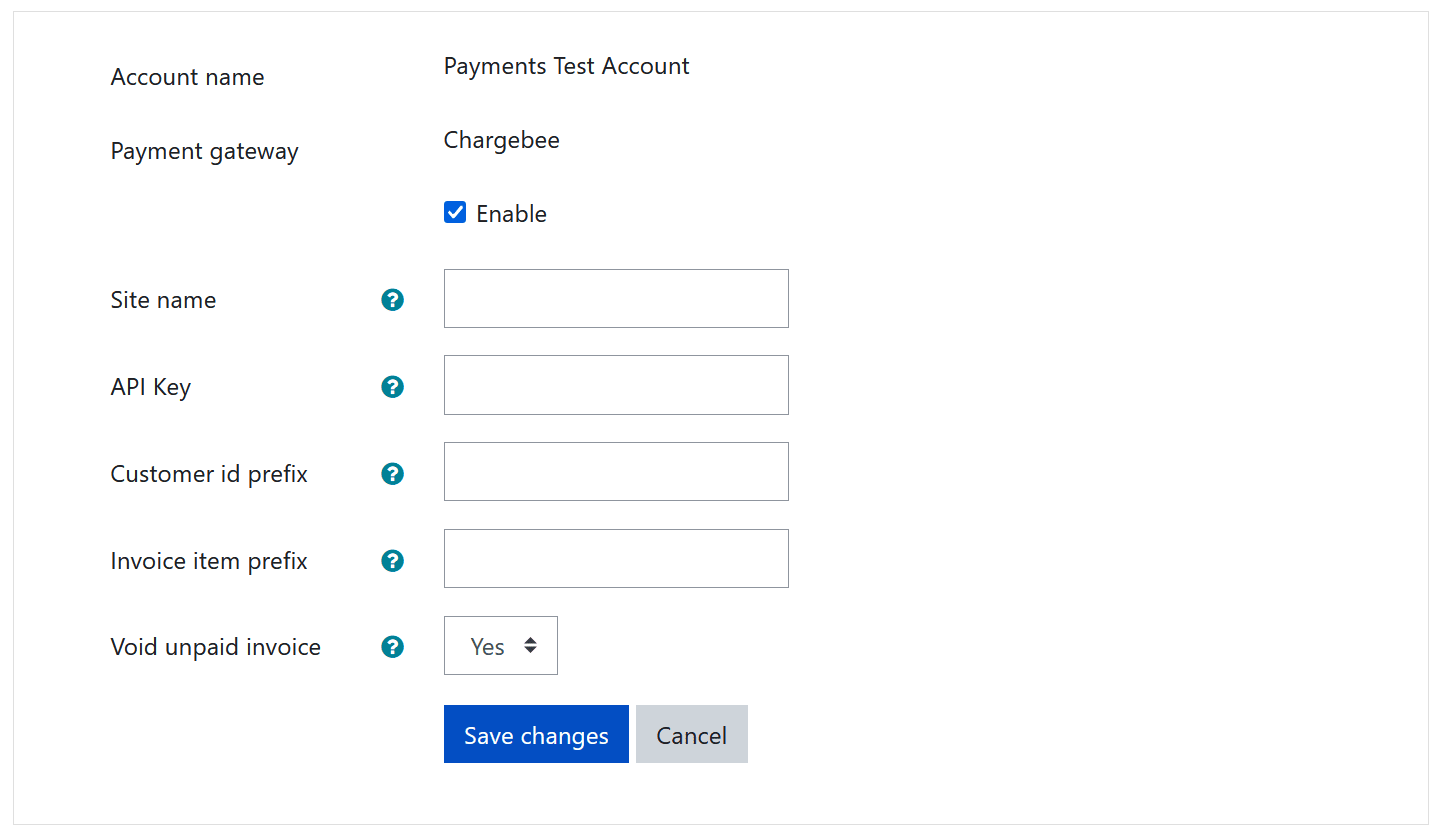Focus the Site name text box
The height and width of the screenshot is (838, 1441).
point(616,298)
